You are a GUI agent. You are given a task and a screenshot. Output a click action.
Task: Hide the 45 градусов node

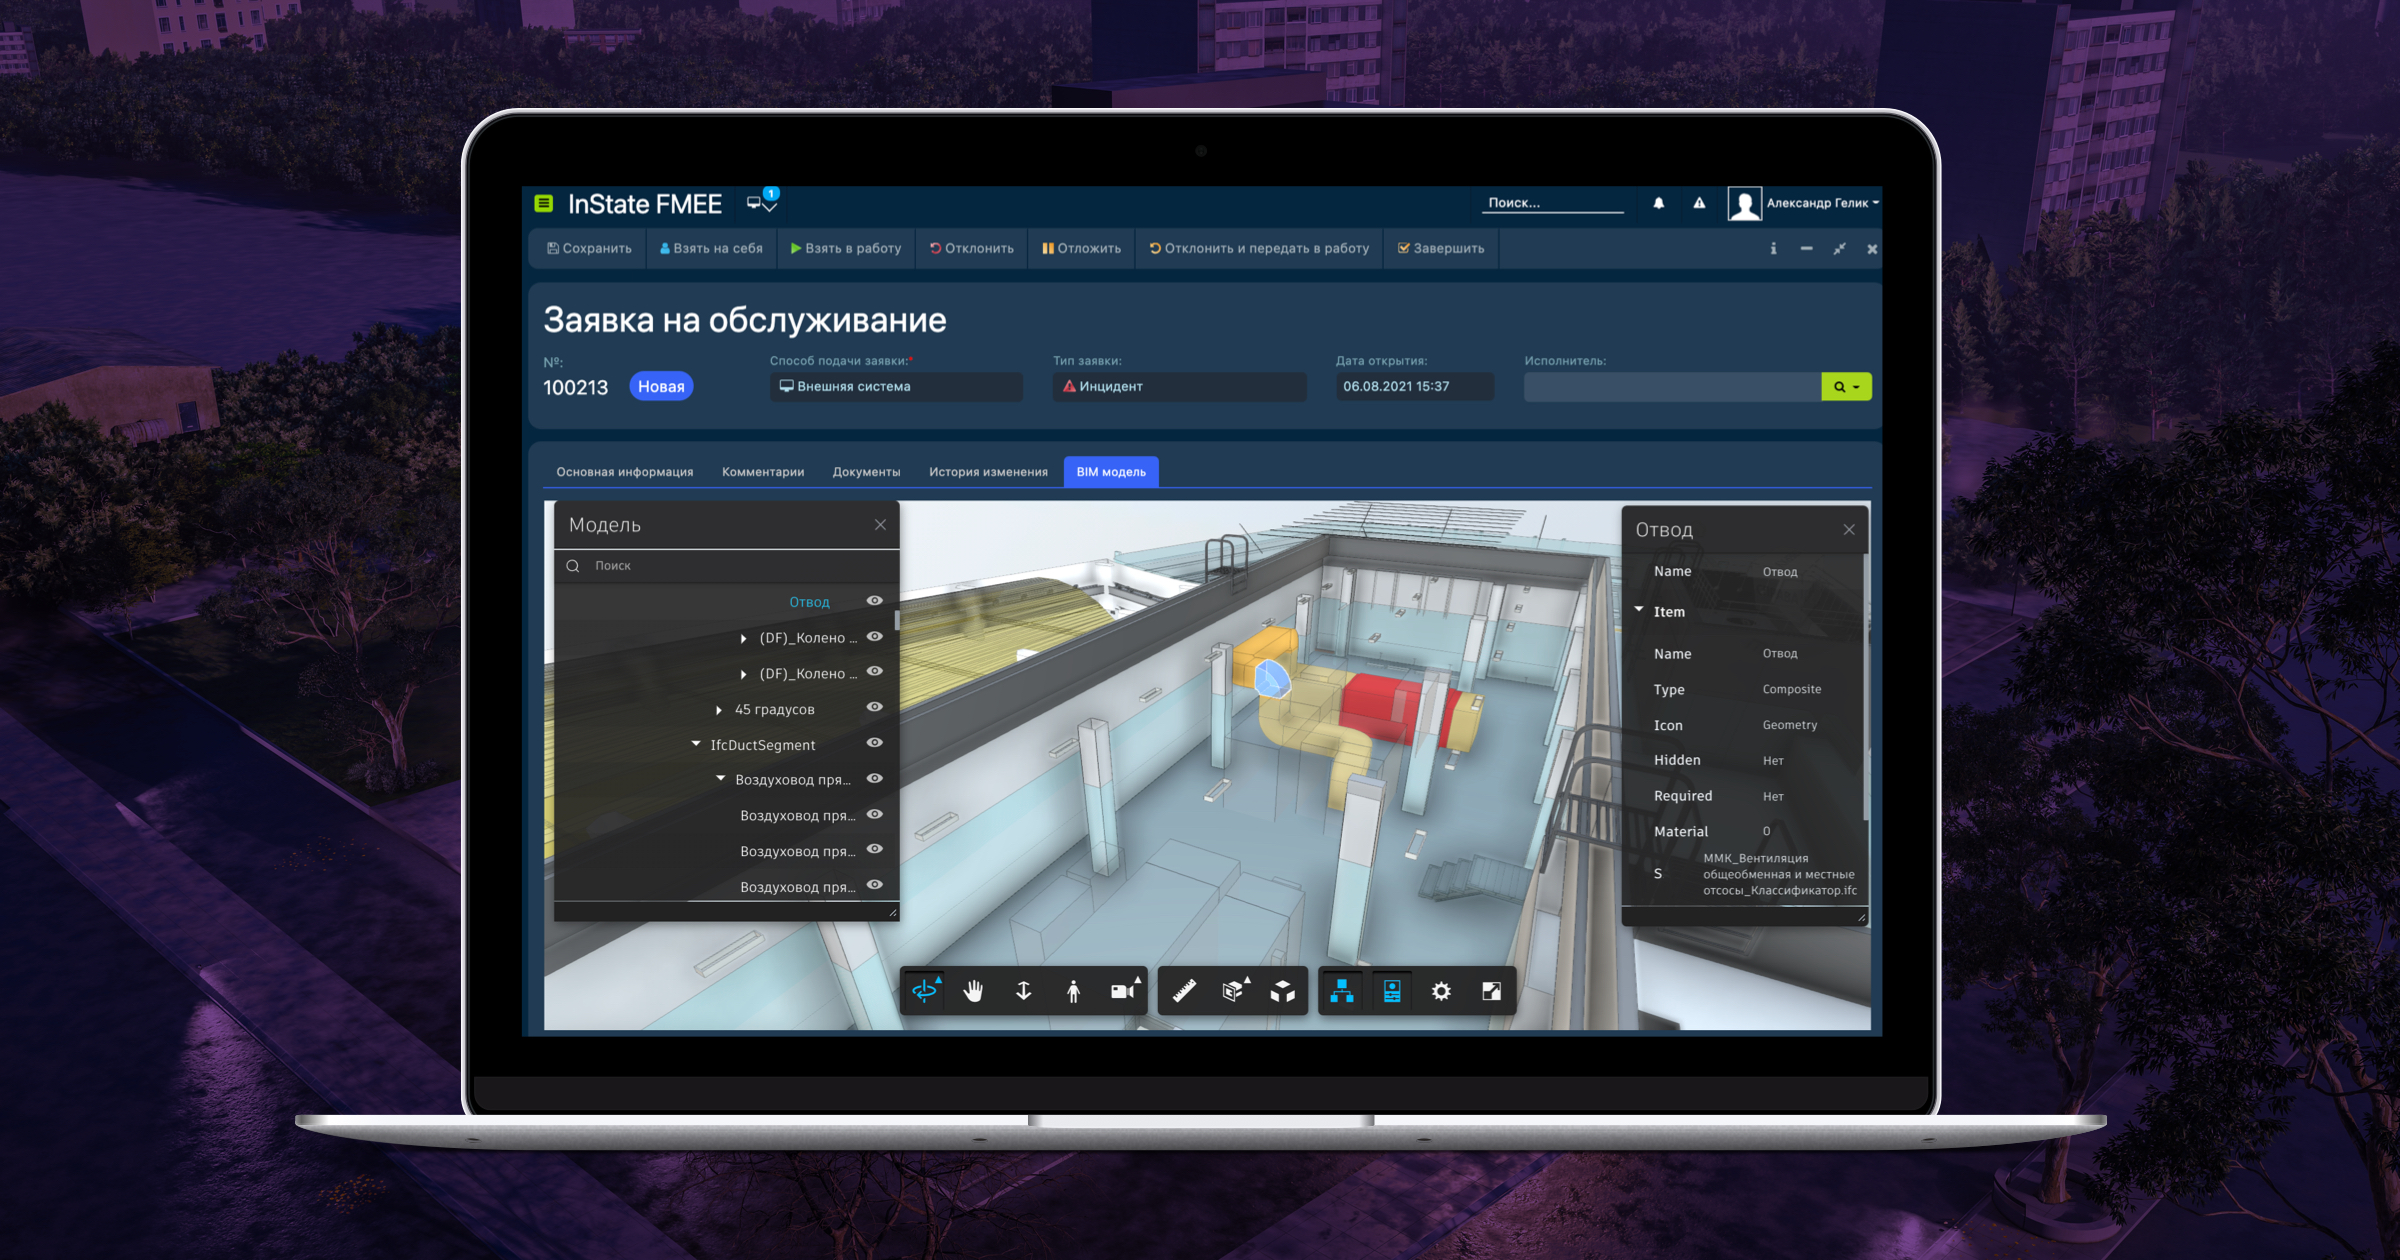click(875, 707)
